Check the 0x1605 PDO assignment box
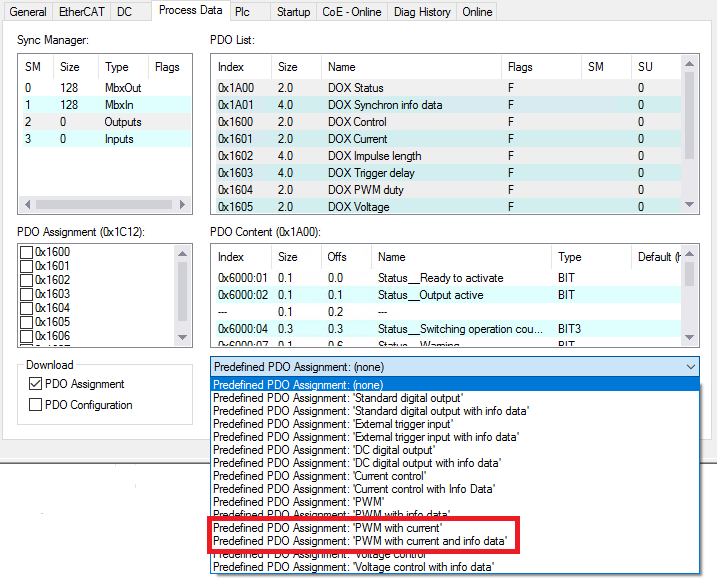Image resolution: width=717 pixels, height=580 pixels. (27, 322)
